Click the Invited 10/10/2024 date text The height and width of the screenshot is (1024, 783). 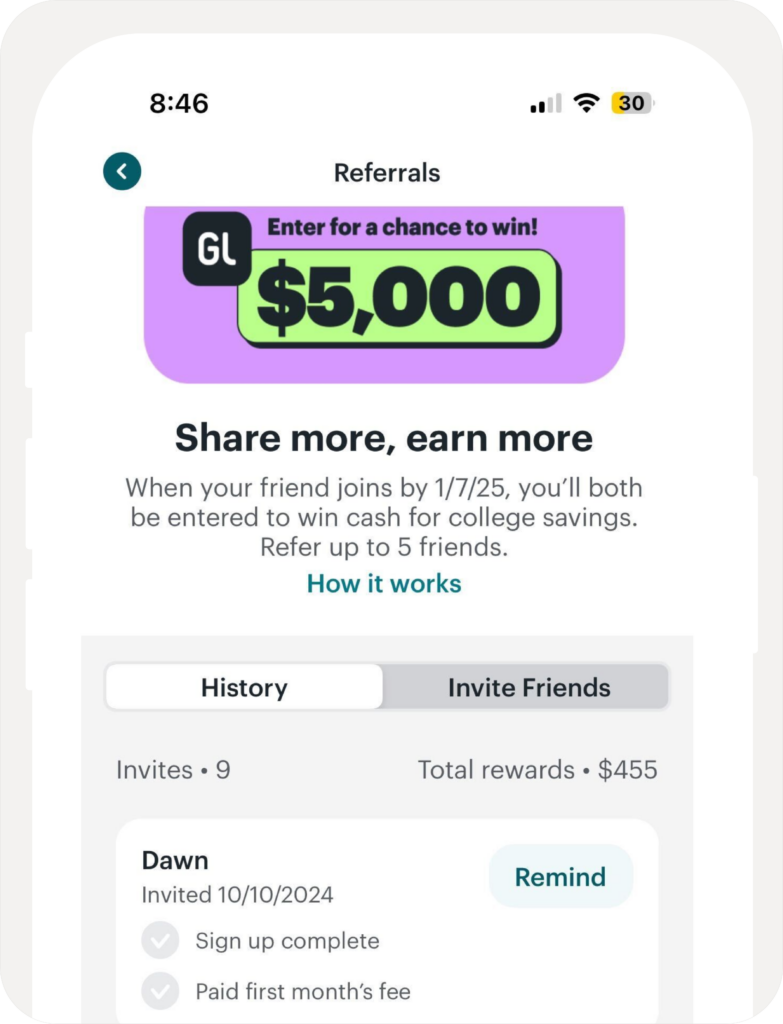click(x=237, y=894)
